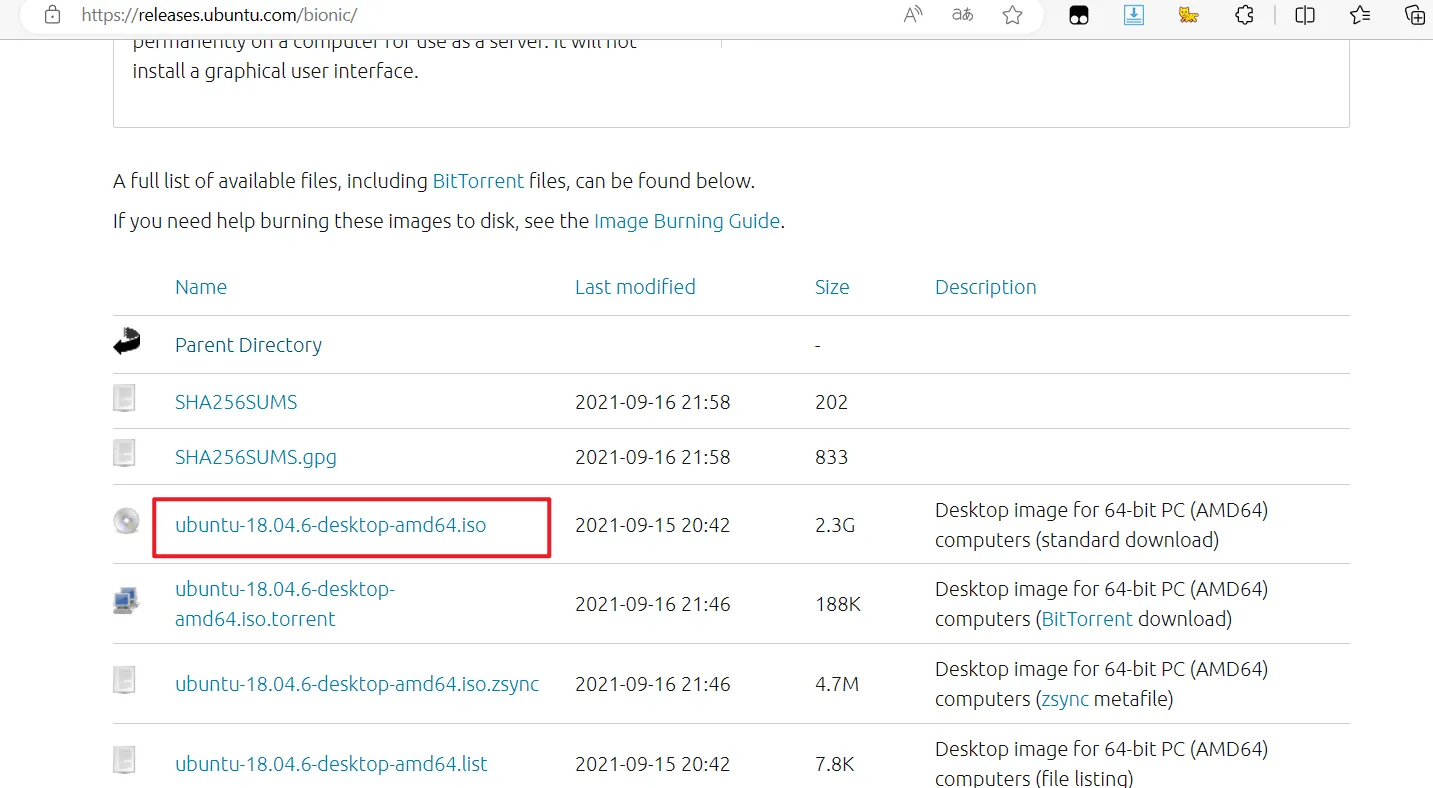Open the blue download-arrow extension icon
The image size is (1433, 788).
(1134, 15)
